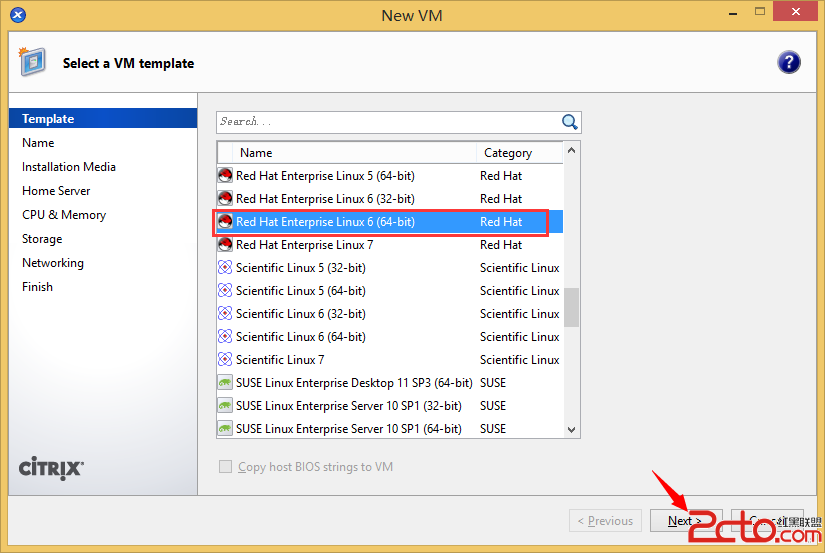This screenshot has width=825, height=553.
Task: Select Red Hat Enterprise Linux 7 template
Action: pos(390,245)
